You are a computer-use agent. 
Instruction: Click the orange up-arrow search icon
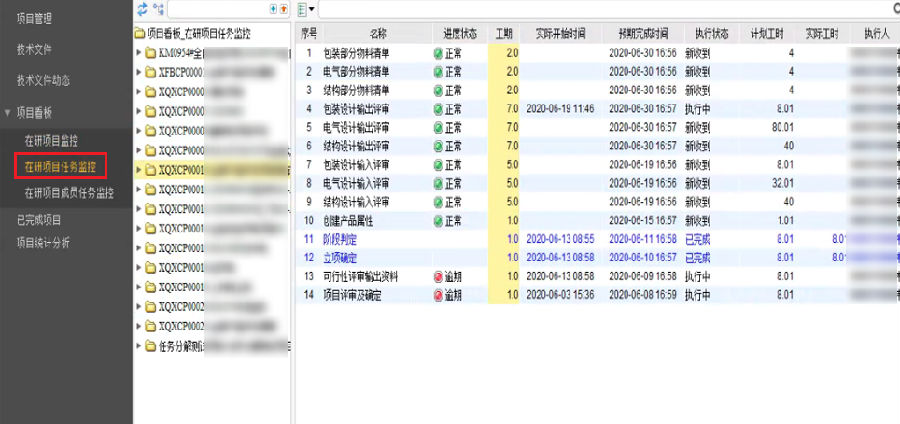[x=283, y=9]
